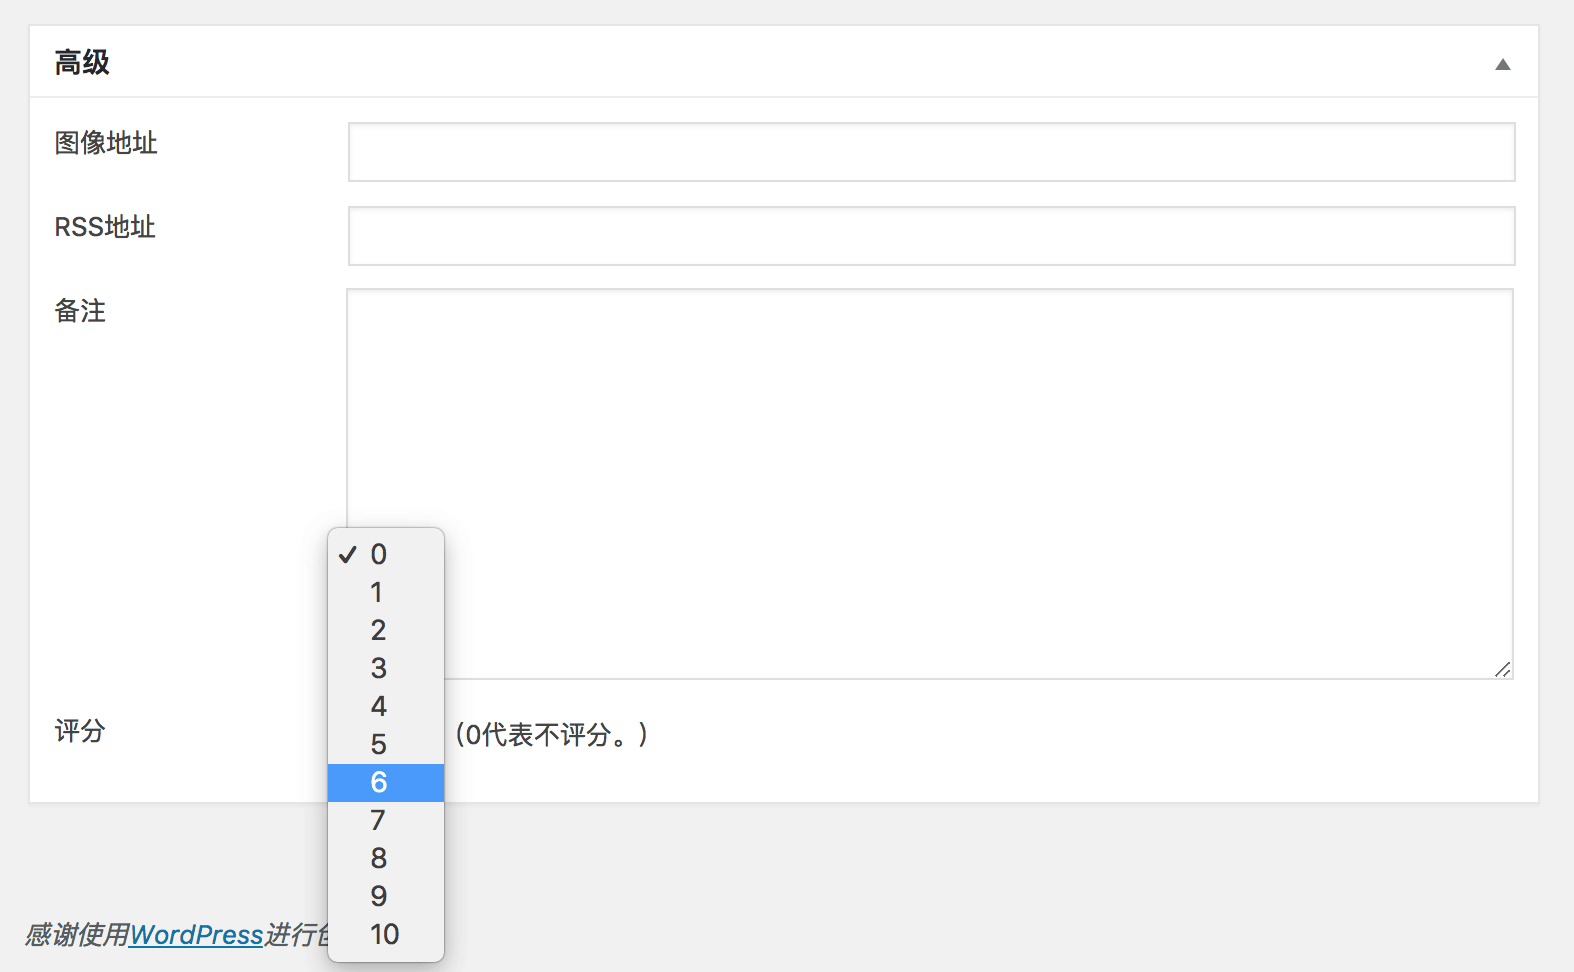The image size is (1574, 972).
Task: Click into the 备注 textarea
Action: [x=930, y=484]
